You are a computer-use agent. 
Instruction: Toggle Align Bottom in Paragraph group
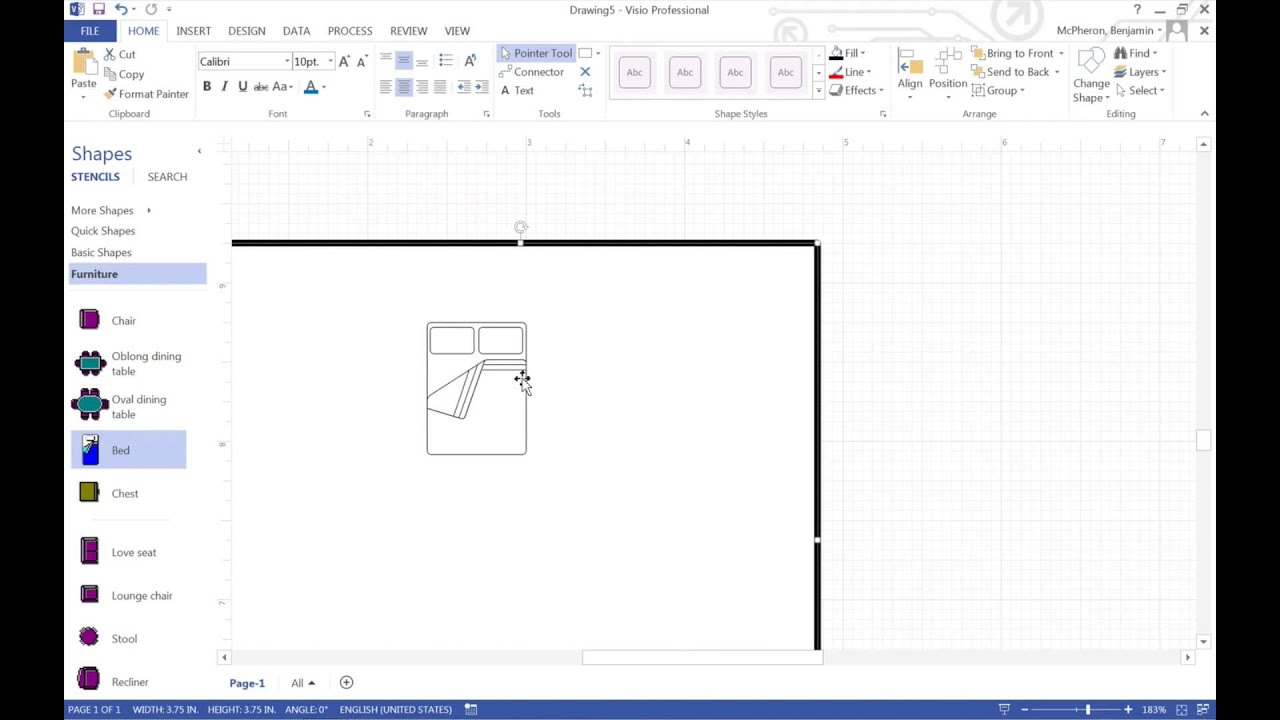(422, 61)
